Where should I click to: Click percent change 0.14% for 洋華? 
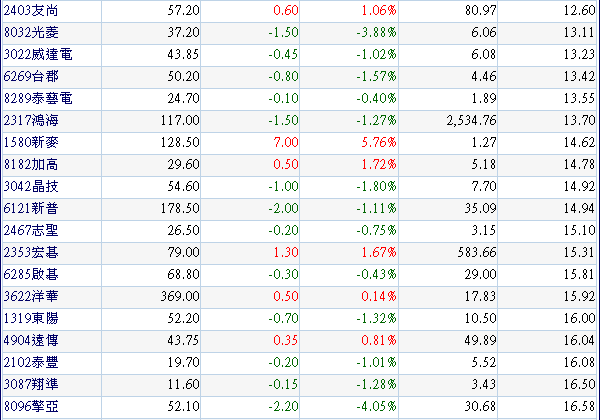click(x=379, y=296)
